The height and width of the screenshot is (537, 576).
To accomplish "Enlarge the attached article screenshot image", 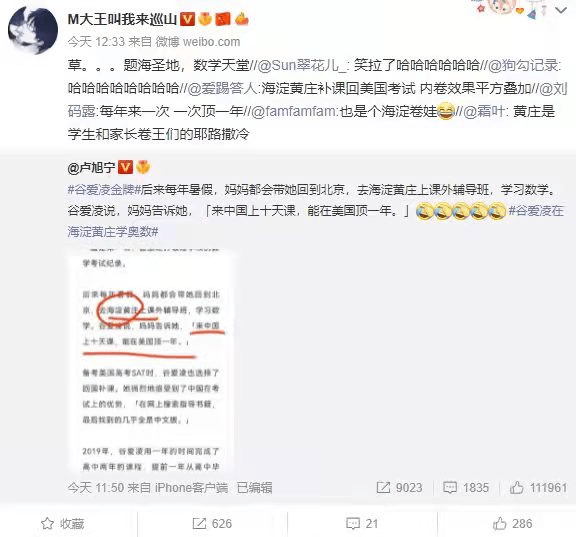I will [x=151, y=360].
